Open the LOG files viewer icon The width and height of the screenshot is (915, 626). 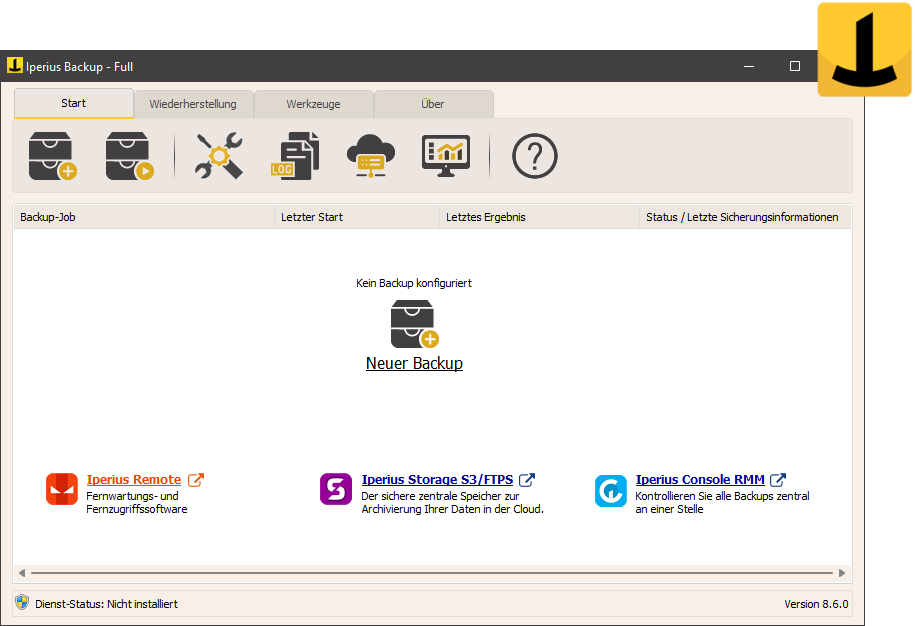tap(295, 156)
